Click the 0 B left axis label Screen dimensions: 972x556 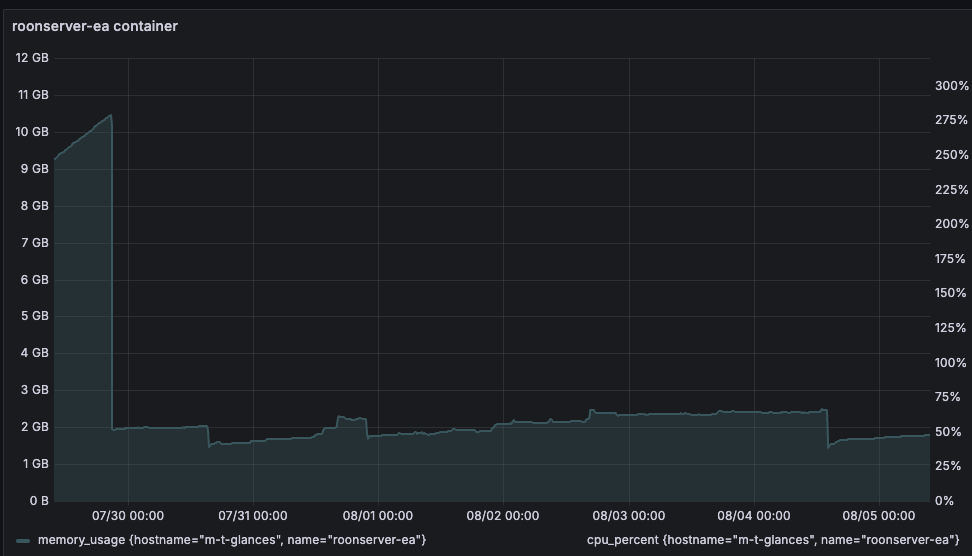[38, 500]
